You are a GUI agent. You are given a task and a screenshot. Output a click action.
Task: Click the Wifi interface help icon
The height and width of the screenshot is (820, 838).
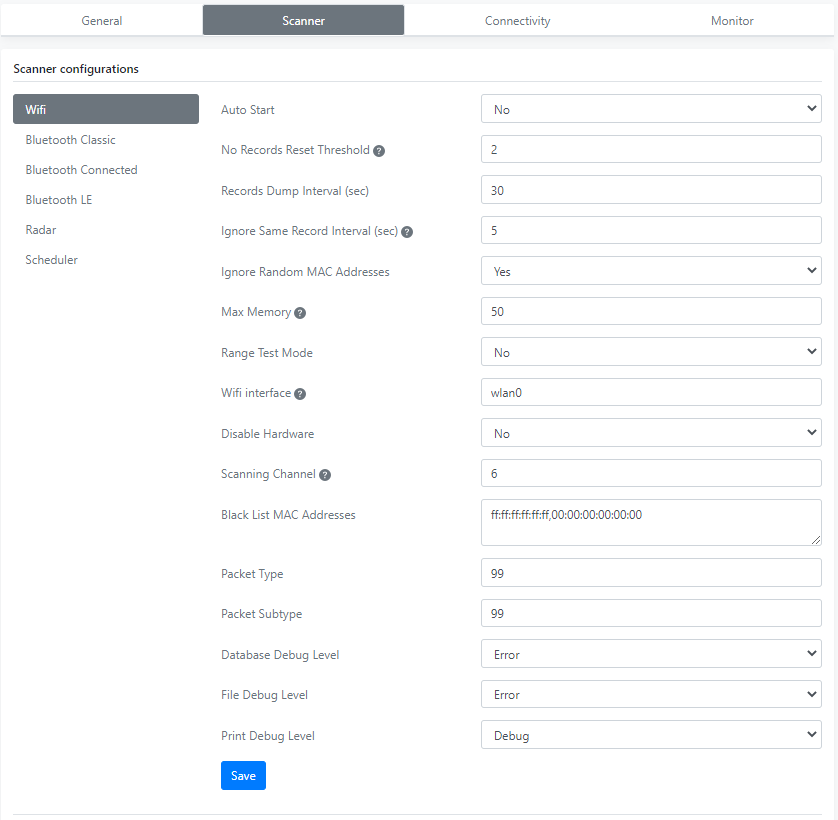[300, 394]
